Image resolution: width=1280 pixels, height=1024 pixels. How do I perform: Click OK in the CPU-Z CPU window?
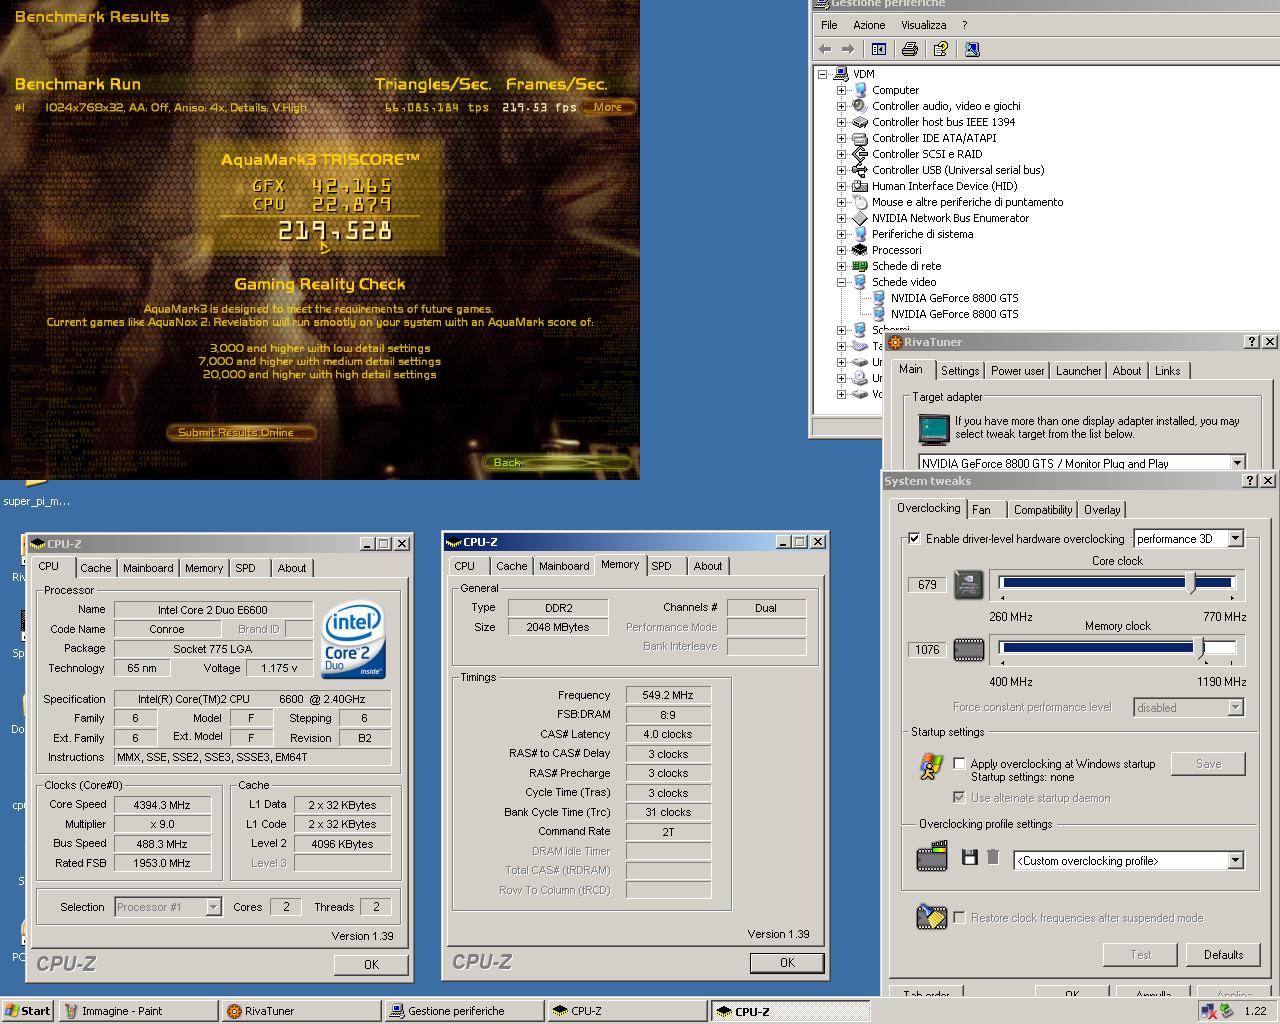(x=371, y=965)
